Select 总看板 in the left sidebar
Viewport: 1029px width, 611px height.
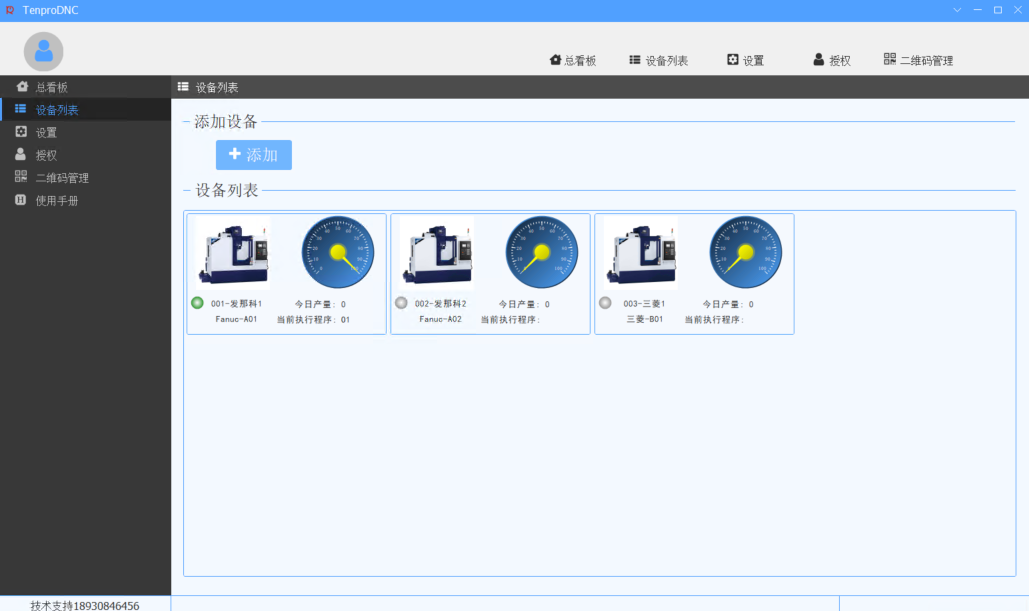pos(51,87)
